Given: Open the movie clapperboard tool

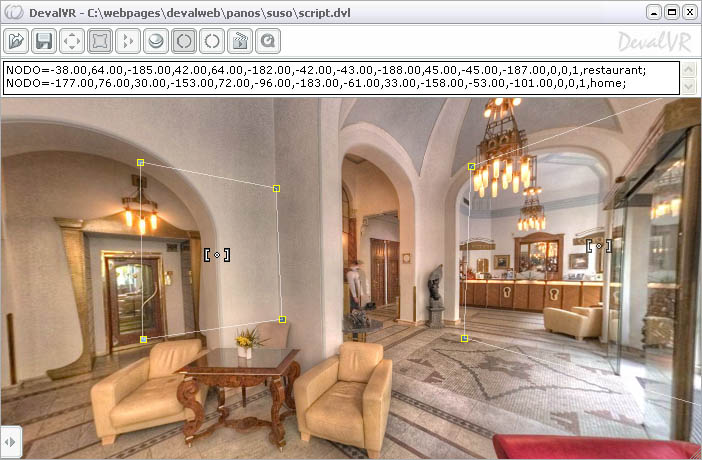Looking at the screenshot, I should [240, 41].
